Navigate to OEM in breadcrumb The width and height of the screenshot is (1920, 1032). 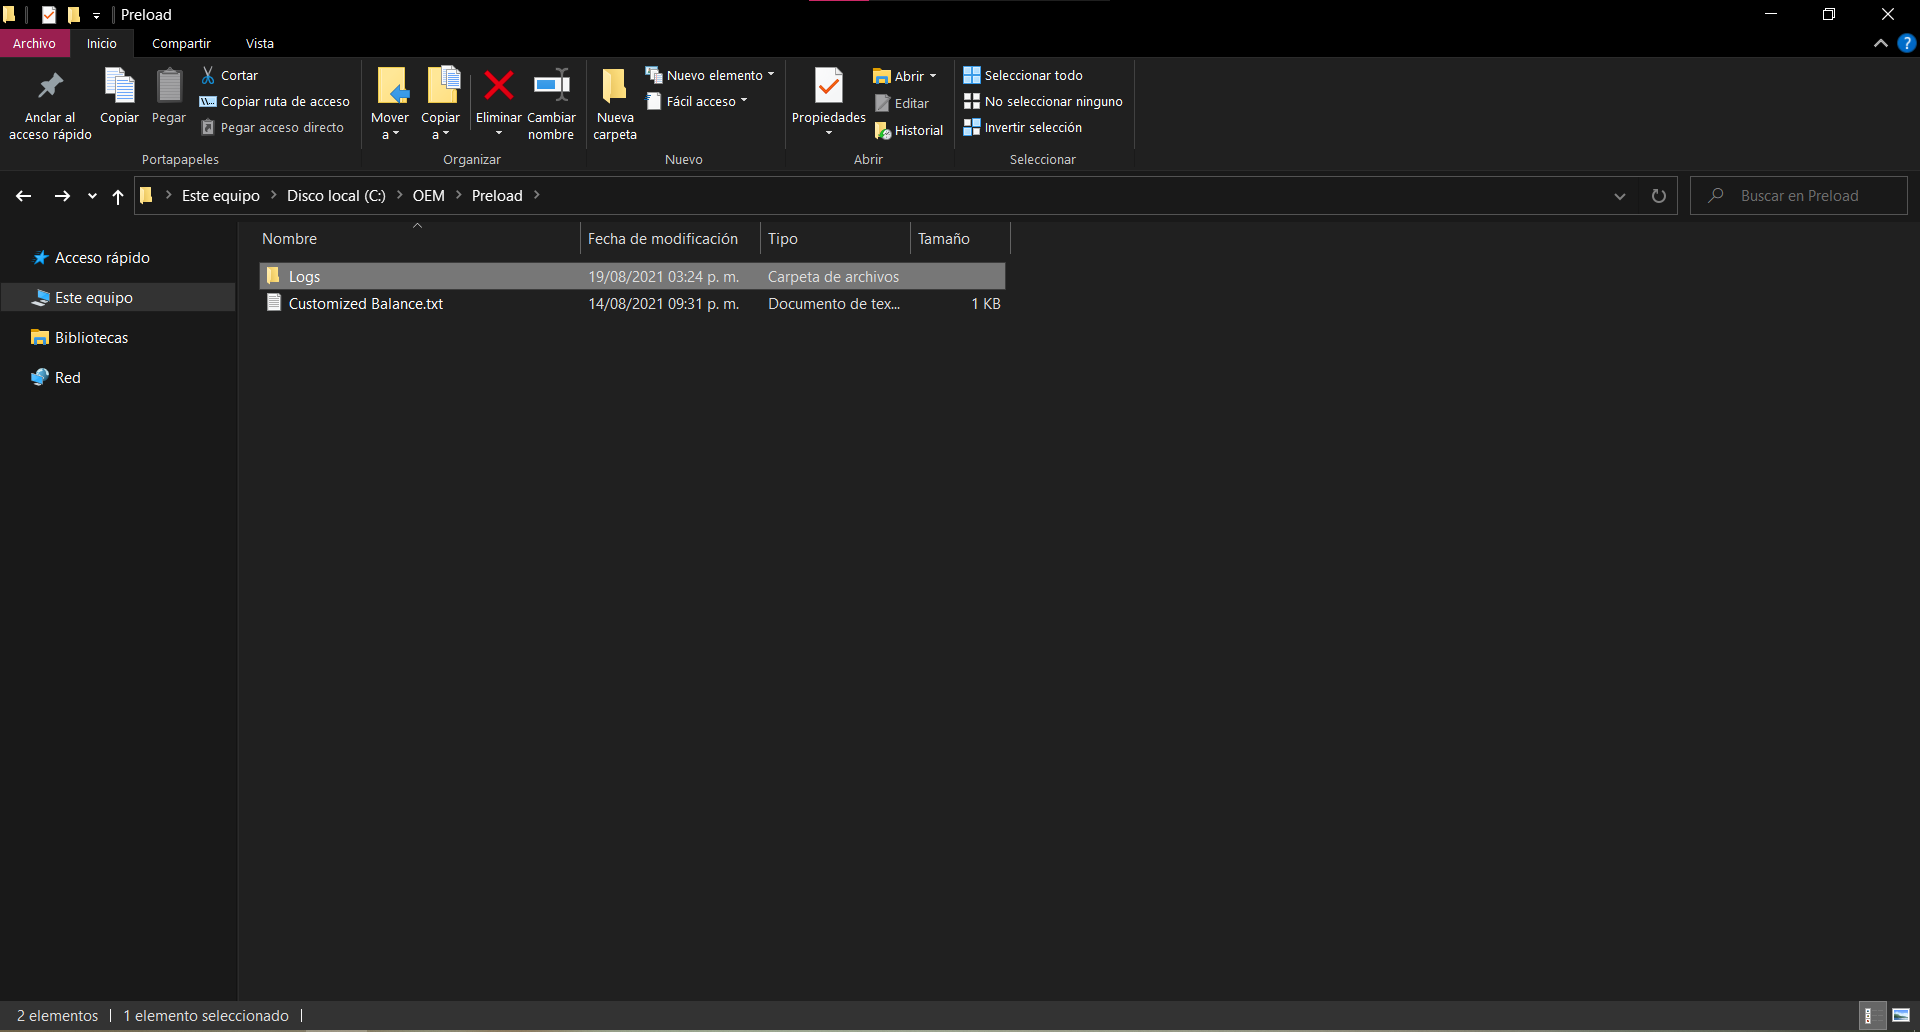pos(428,196)
